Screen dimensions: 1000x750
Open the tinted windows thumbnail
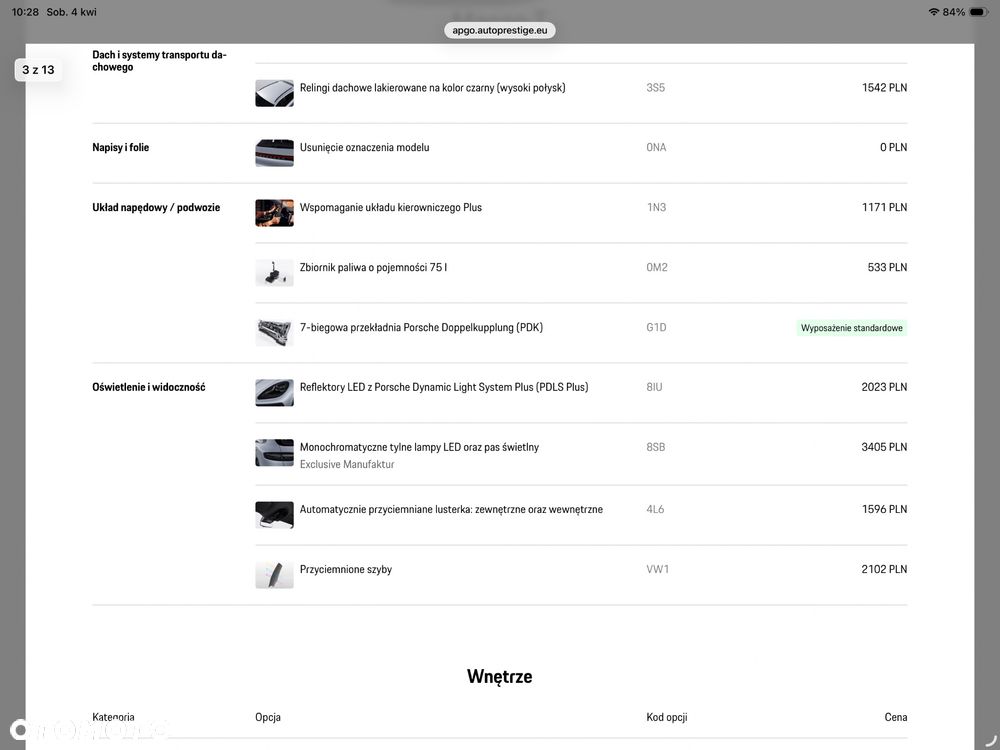click(x=274, y=575)
